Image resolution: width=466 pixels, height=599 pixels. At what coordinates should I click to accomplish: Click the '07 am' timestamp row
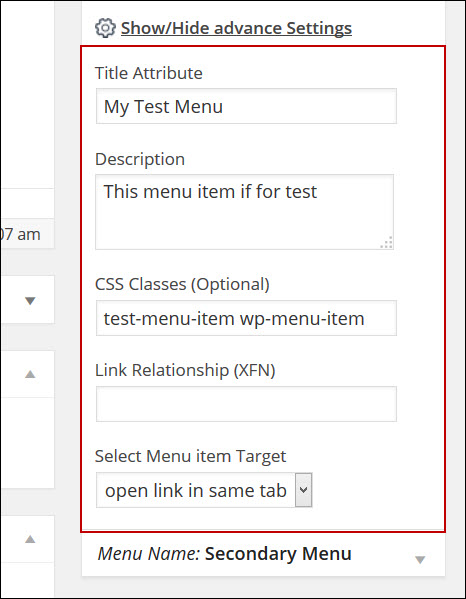click(27, 234)
